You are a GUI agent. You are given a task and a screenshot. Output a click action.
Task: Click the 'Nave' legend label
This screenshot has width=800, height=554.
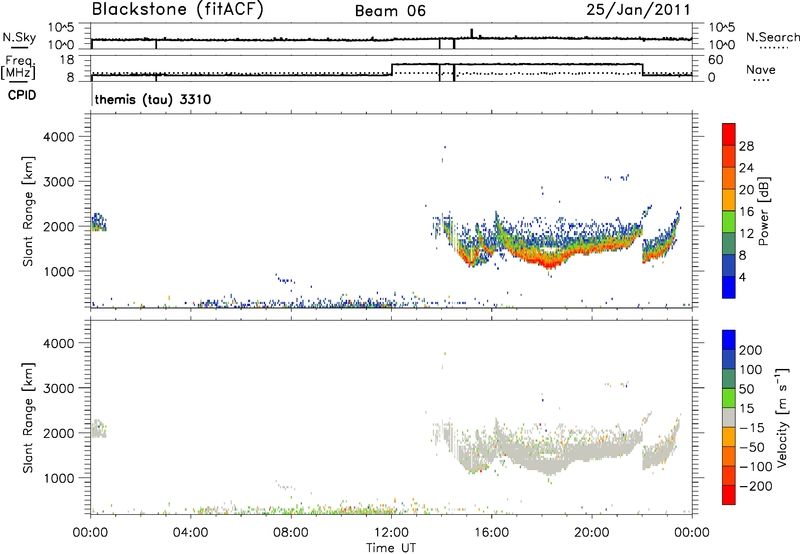click(x=760, y=70)
